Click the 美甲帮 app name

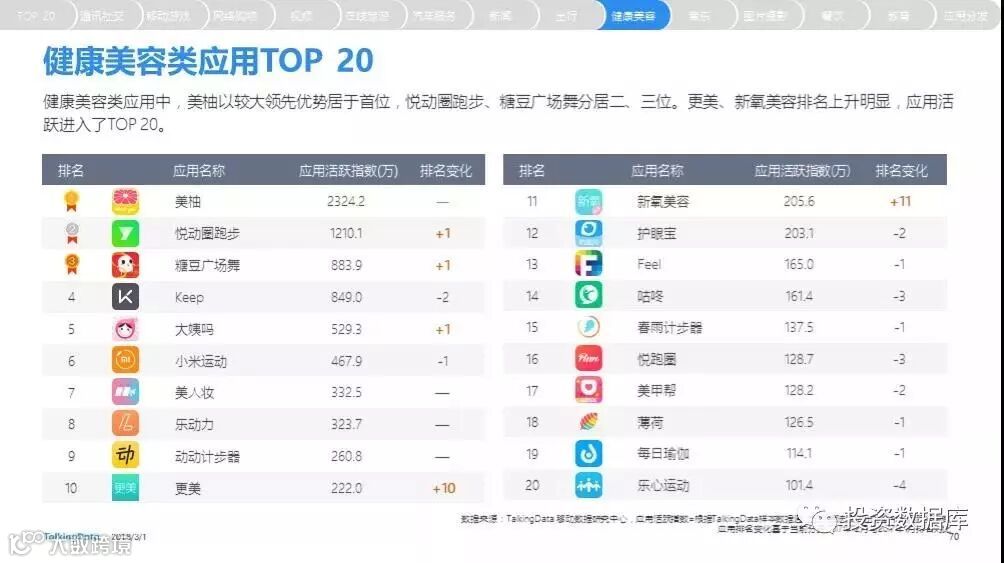pos(656,390)
